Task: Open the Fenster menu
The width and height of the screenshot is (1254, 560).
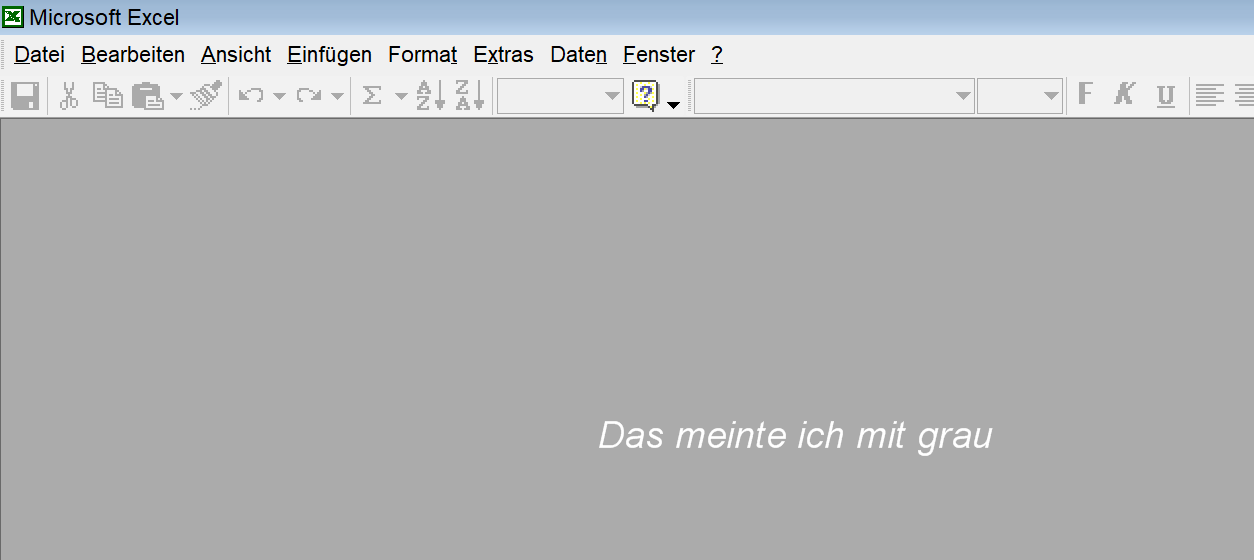Action: point(659,55)
